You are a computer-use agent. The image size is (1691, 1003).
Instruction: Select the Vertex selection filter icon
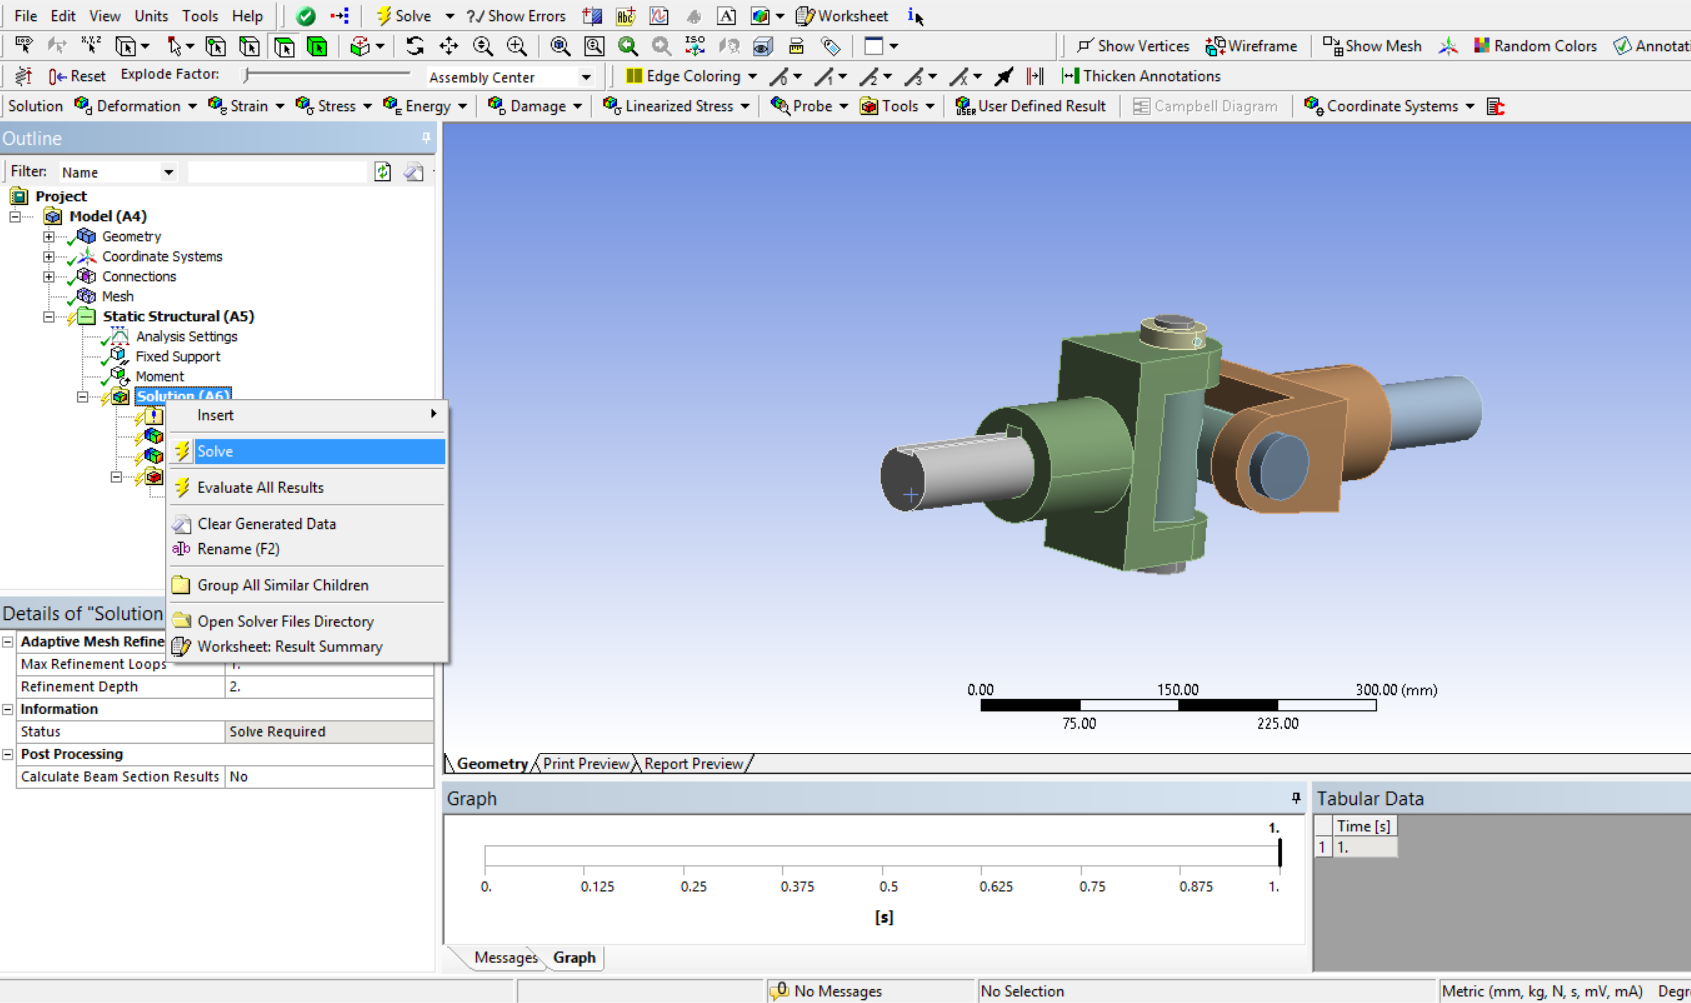point(216,46)
